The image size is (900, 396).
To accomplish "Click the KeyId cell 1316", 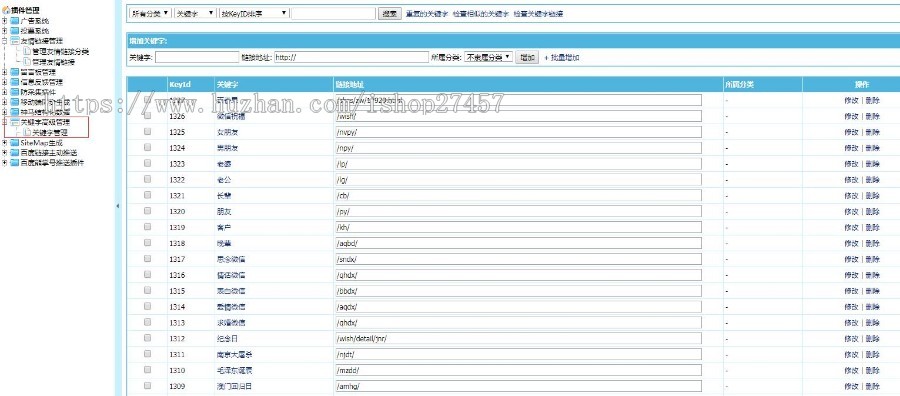I will tap(177, 275).
